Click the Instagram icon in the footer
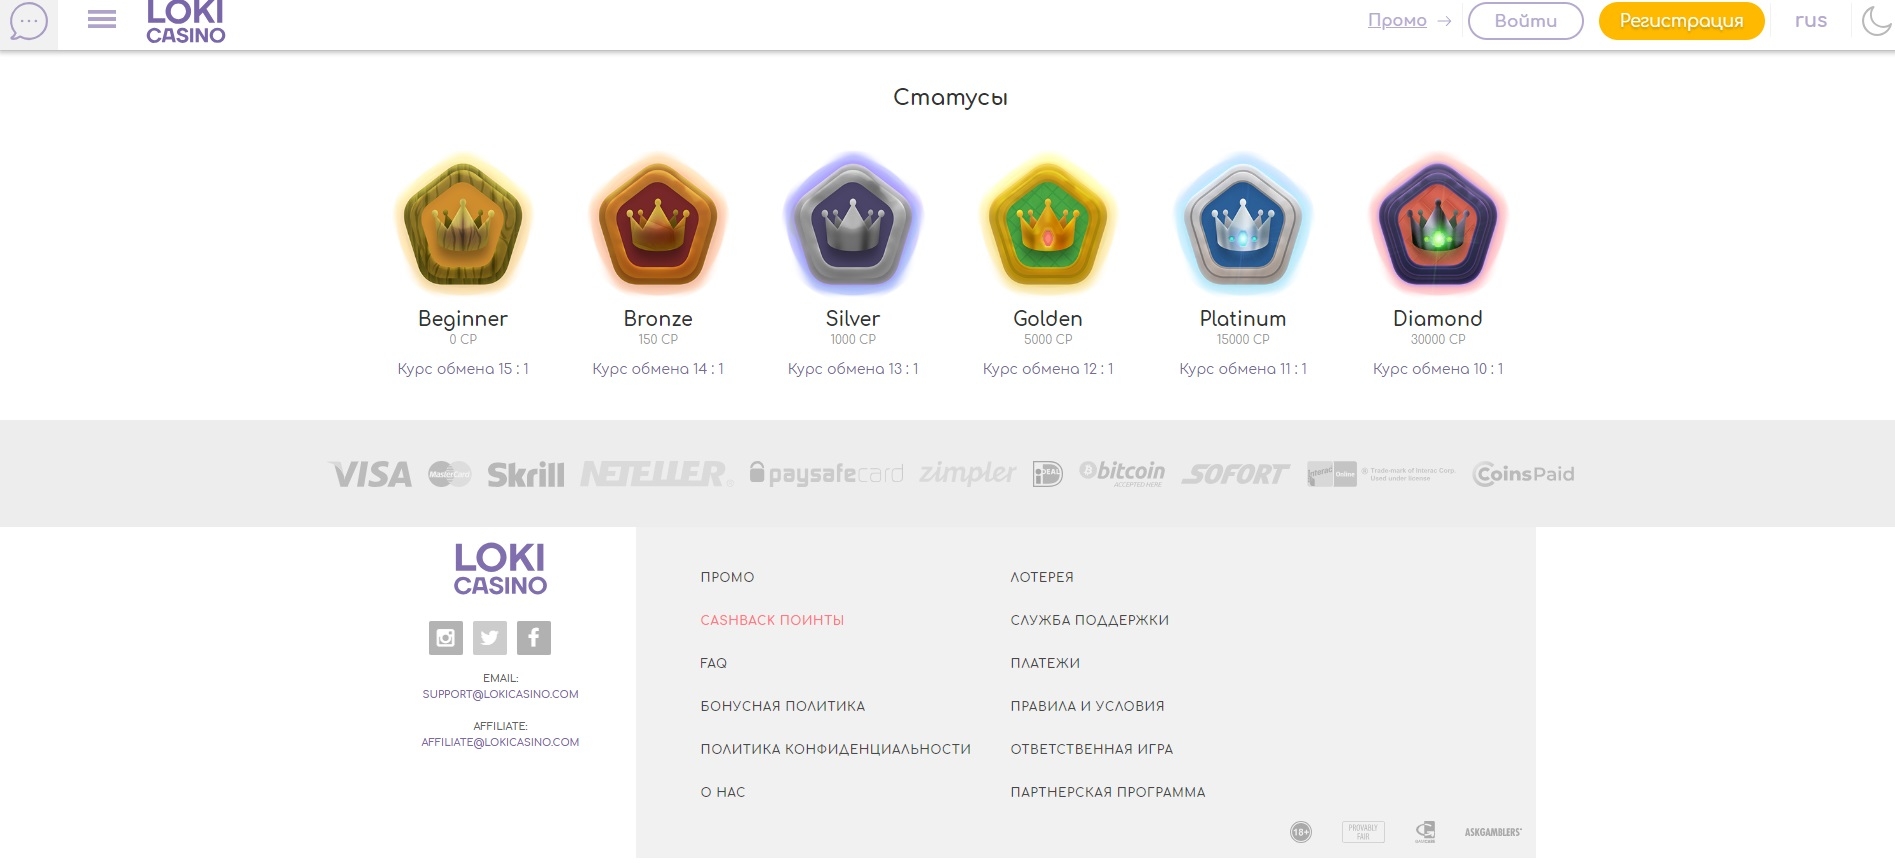This screenshot has height=863, width=1895. [446, 638]
